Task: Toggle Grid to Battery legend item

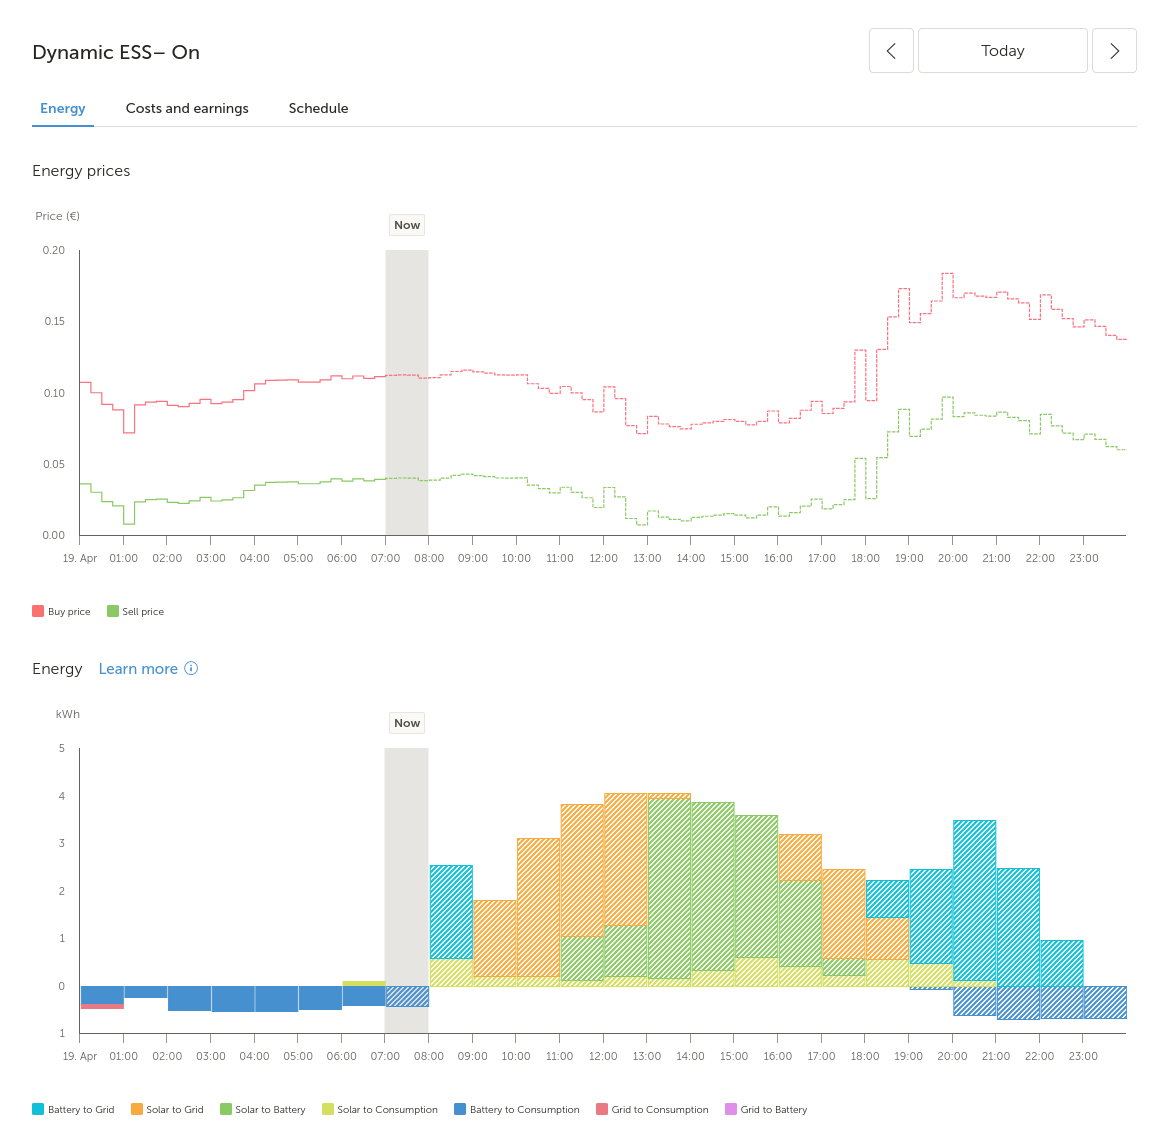Action: (x=766, y=1110)
